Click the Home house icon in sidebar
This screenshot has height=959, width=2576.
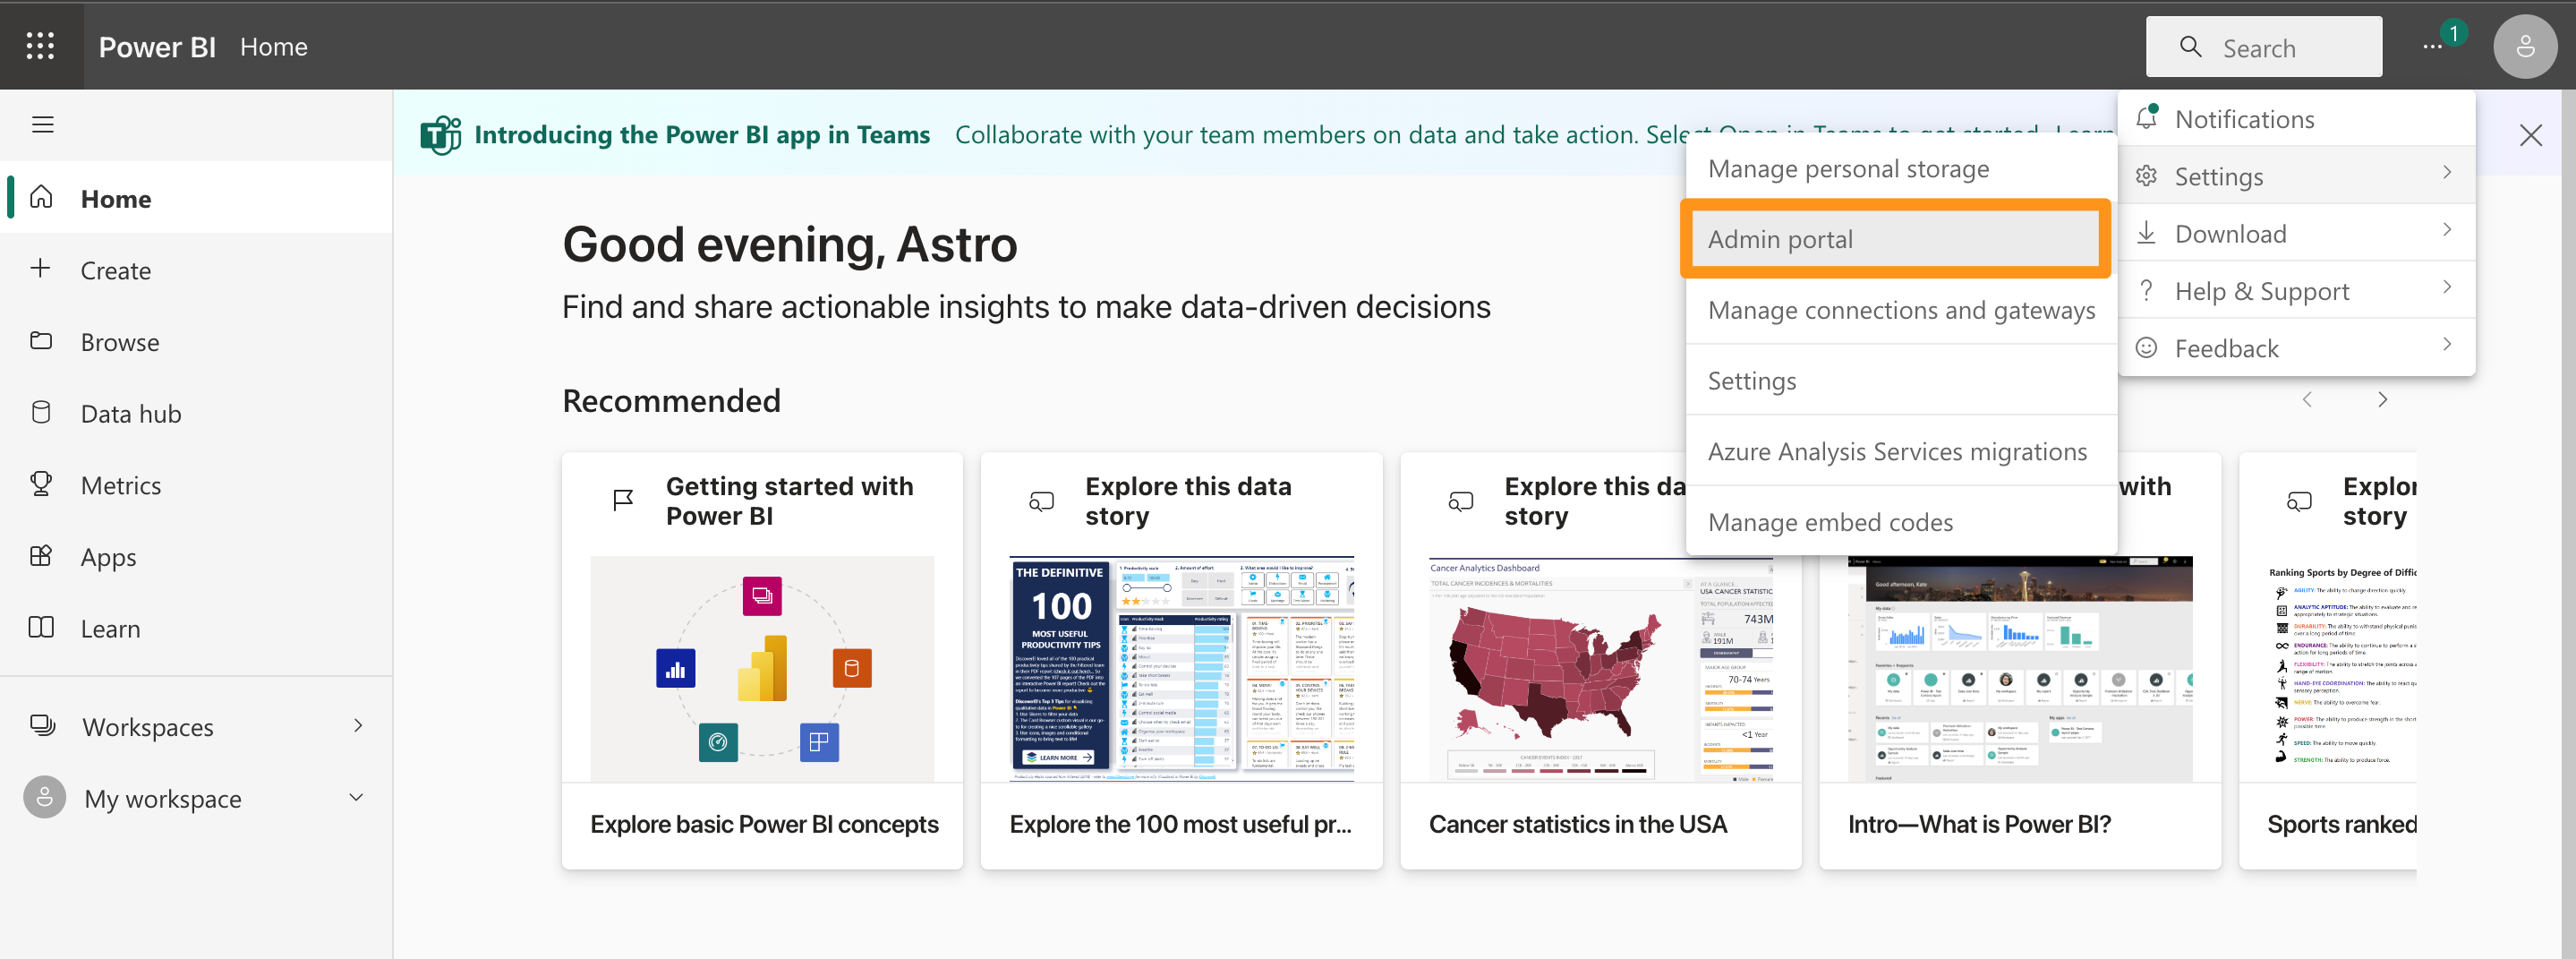(x=41, y=197)
